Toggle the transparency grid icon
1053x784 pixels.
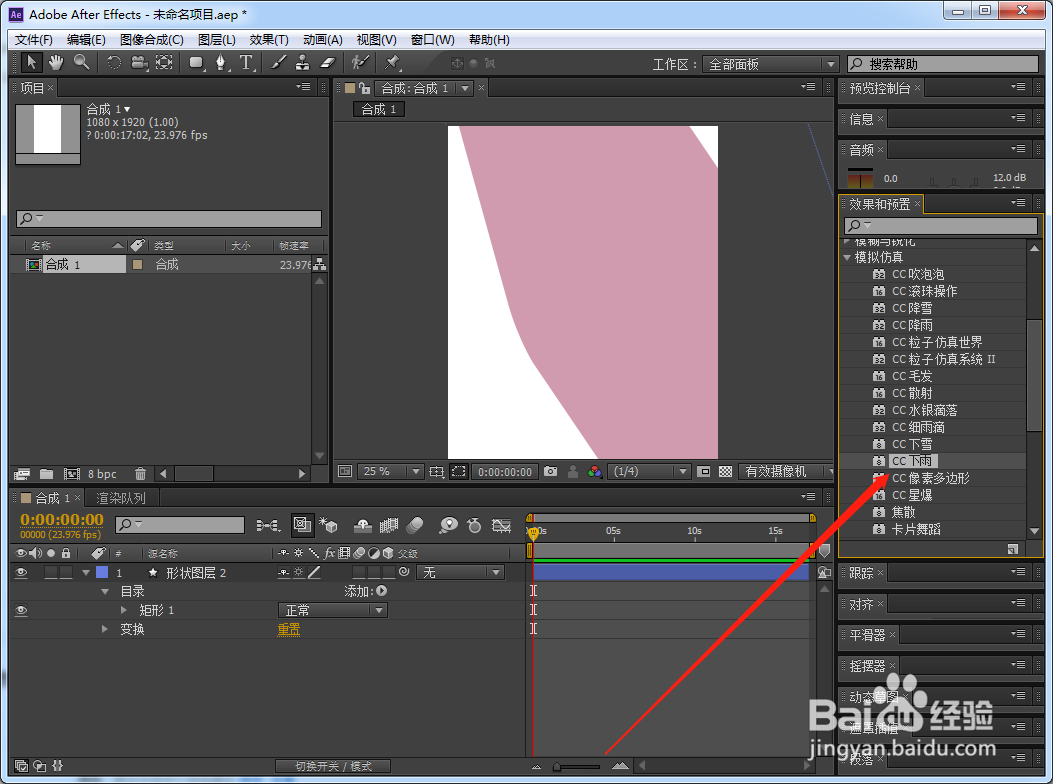(x=725, y=472)
